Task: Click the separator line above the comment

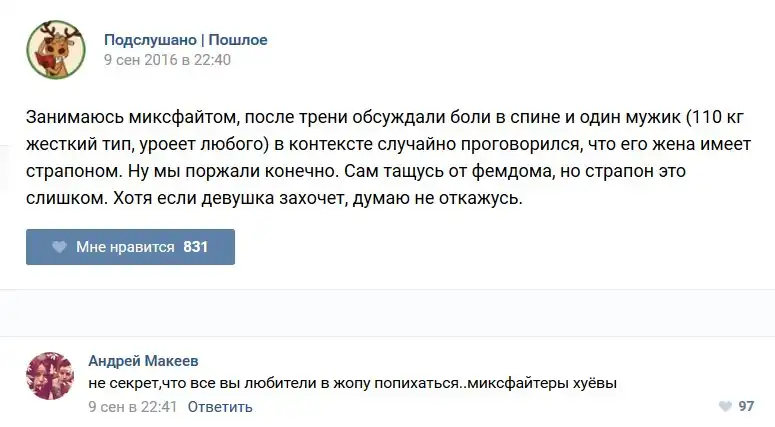Action: 387,335
